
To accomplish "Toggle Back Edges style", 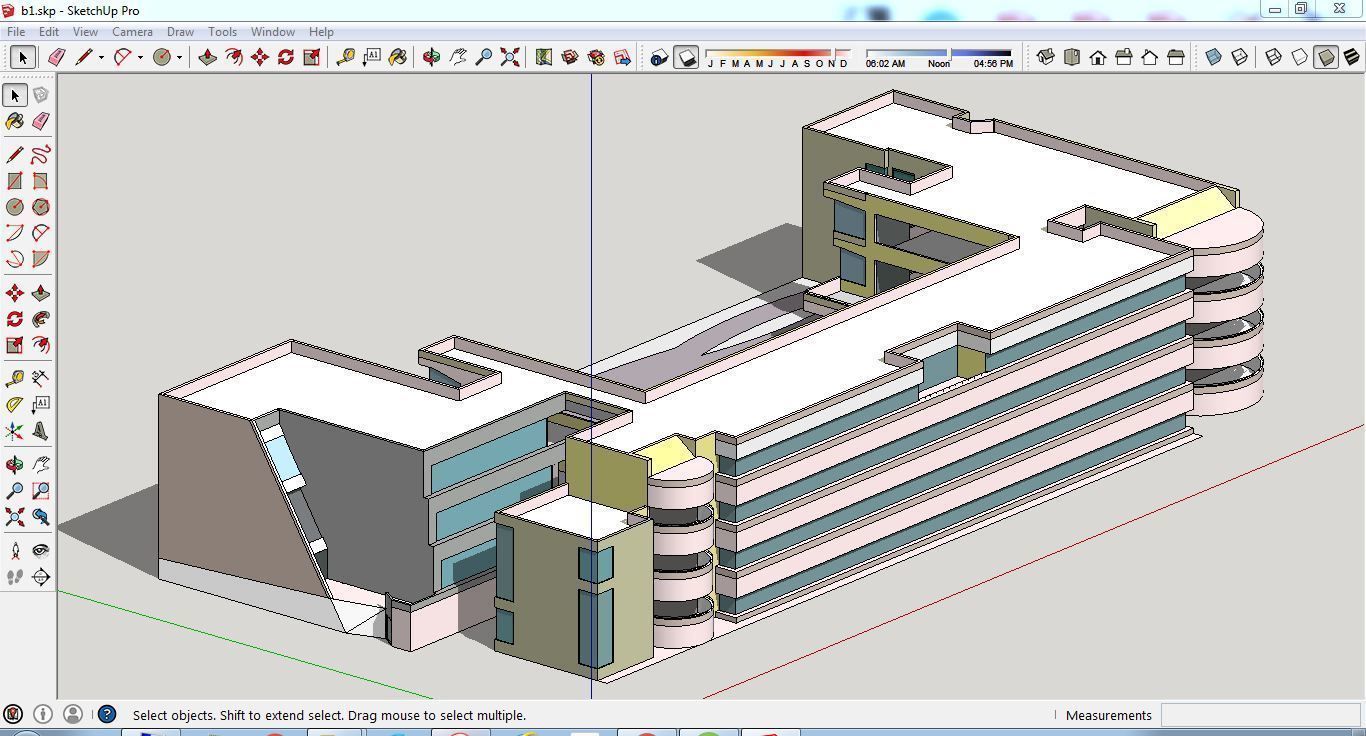I will coord(1239,57).
